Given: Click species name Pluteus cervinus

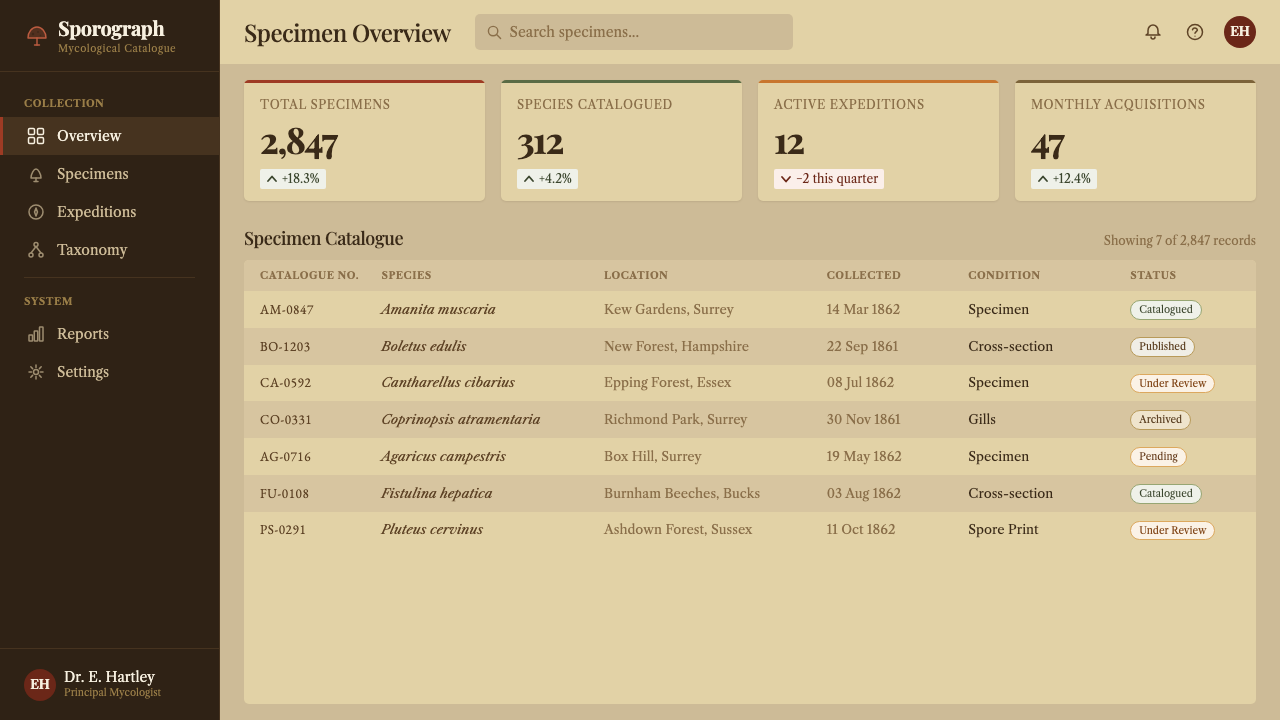Looking at the screenshot, I should point(432,530).
